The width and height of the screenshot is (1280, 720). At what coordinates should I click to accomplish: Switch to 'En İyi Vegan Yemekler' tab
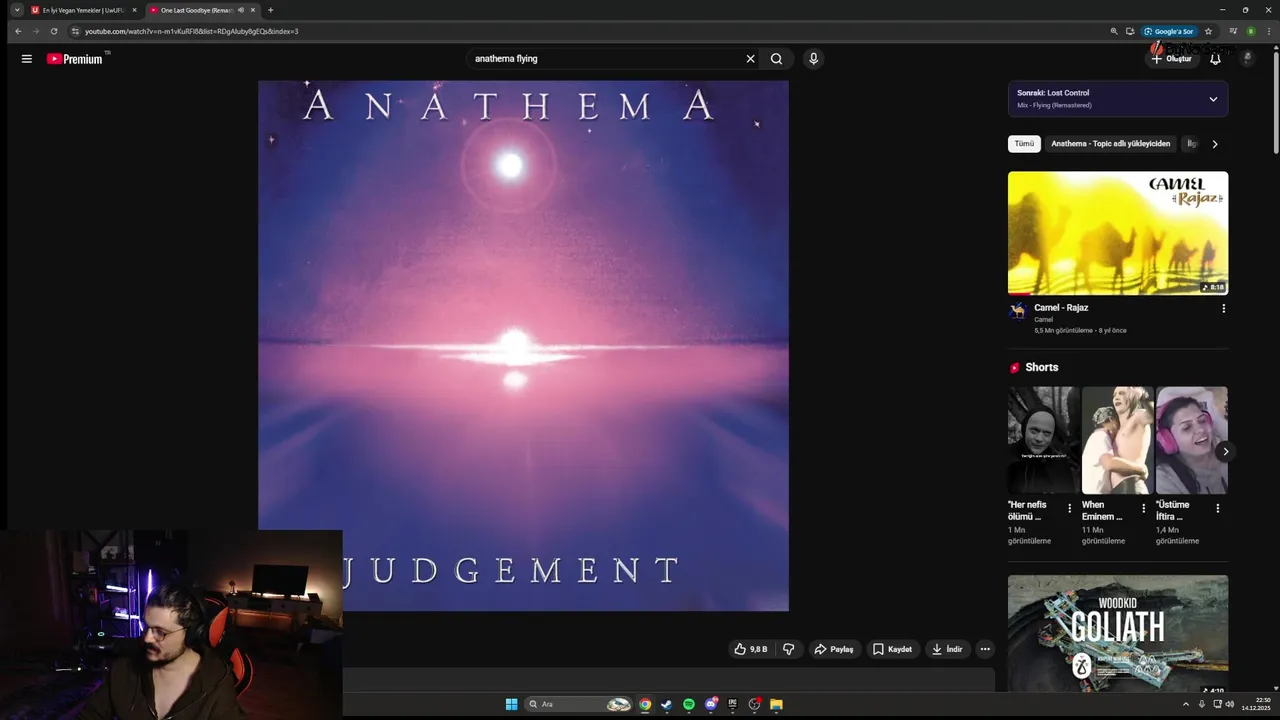tap(83, 10)
